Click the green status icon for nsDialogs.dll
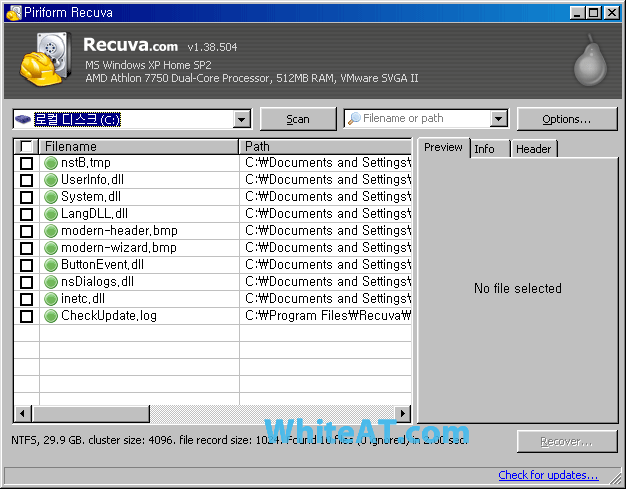 coord(51,282)
